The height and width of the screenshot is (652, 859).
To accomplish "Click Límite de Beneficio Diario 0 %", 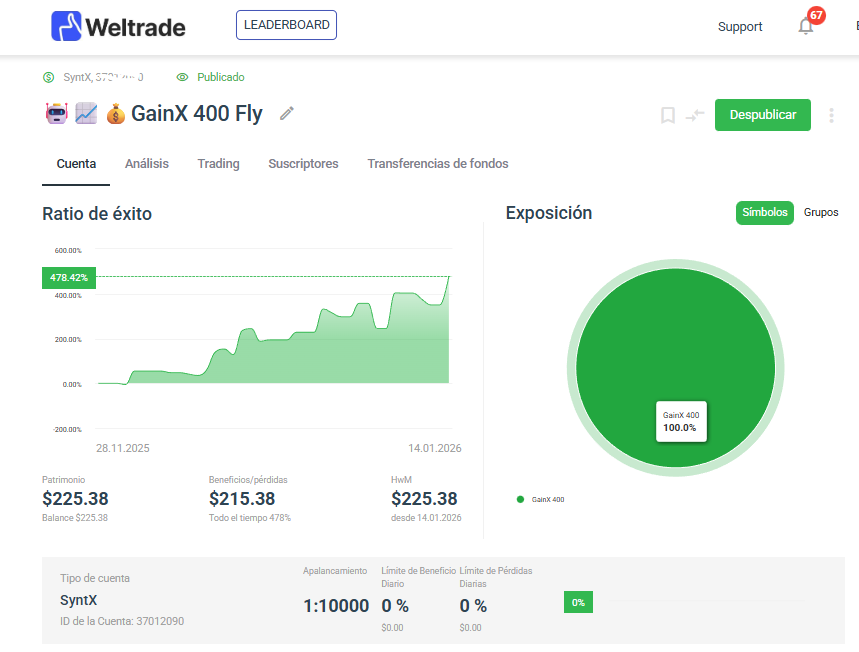I will pos(395,606).
